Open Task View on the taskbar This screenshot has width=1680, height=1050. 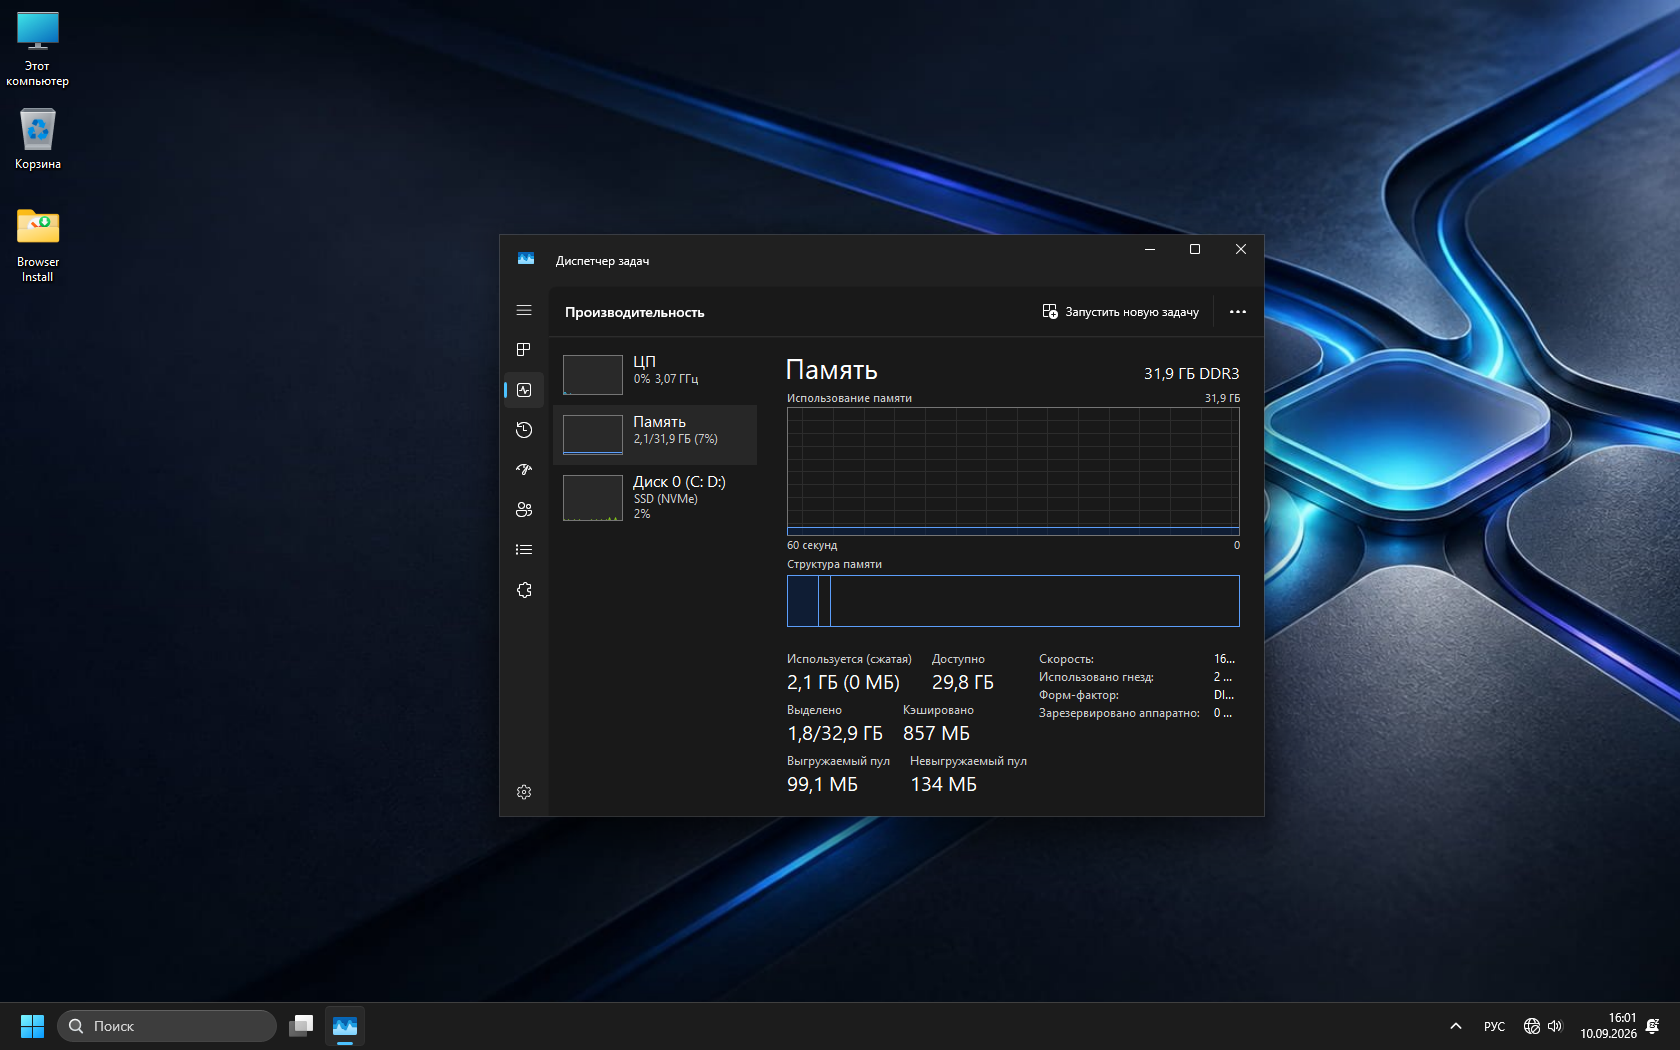click(x=301, y=1026)
